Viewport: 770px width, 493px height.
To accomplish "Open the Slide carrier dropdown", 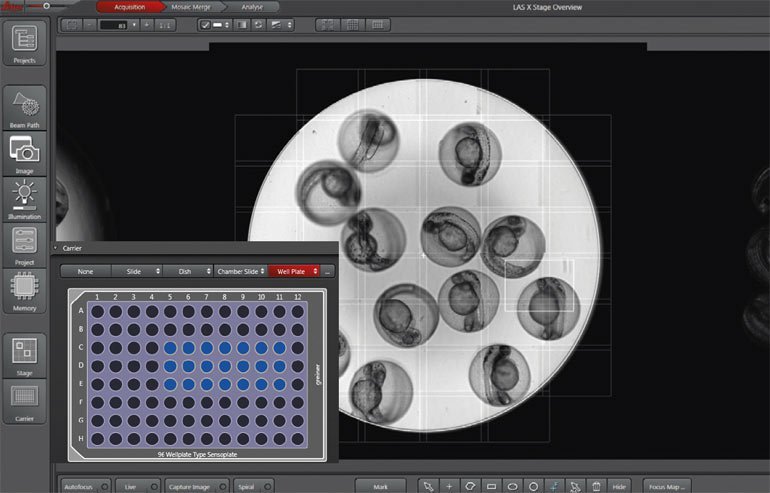I will point(137,270).
